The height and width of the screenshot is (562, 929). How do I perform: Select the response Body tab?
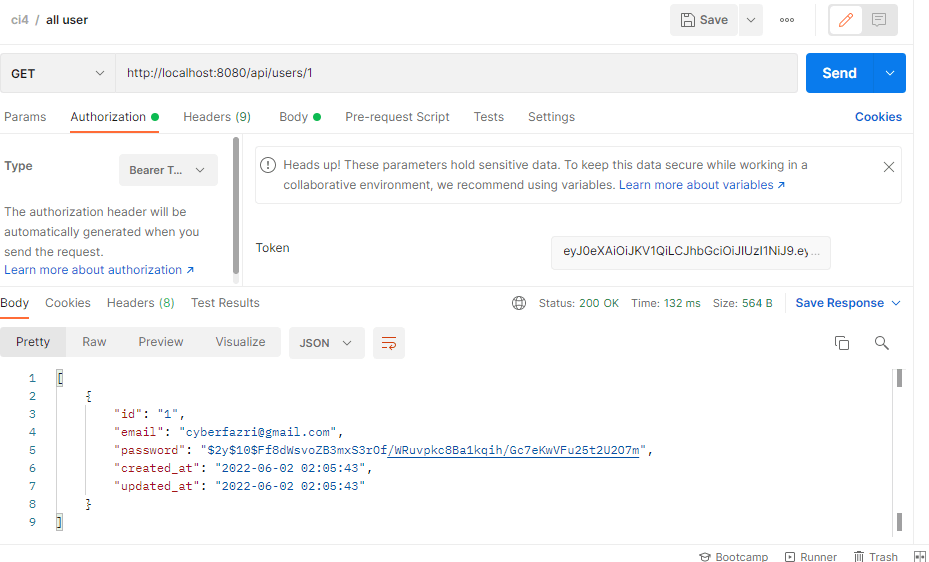[14, 303]
